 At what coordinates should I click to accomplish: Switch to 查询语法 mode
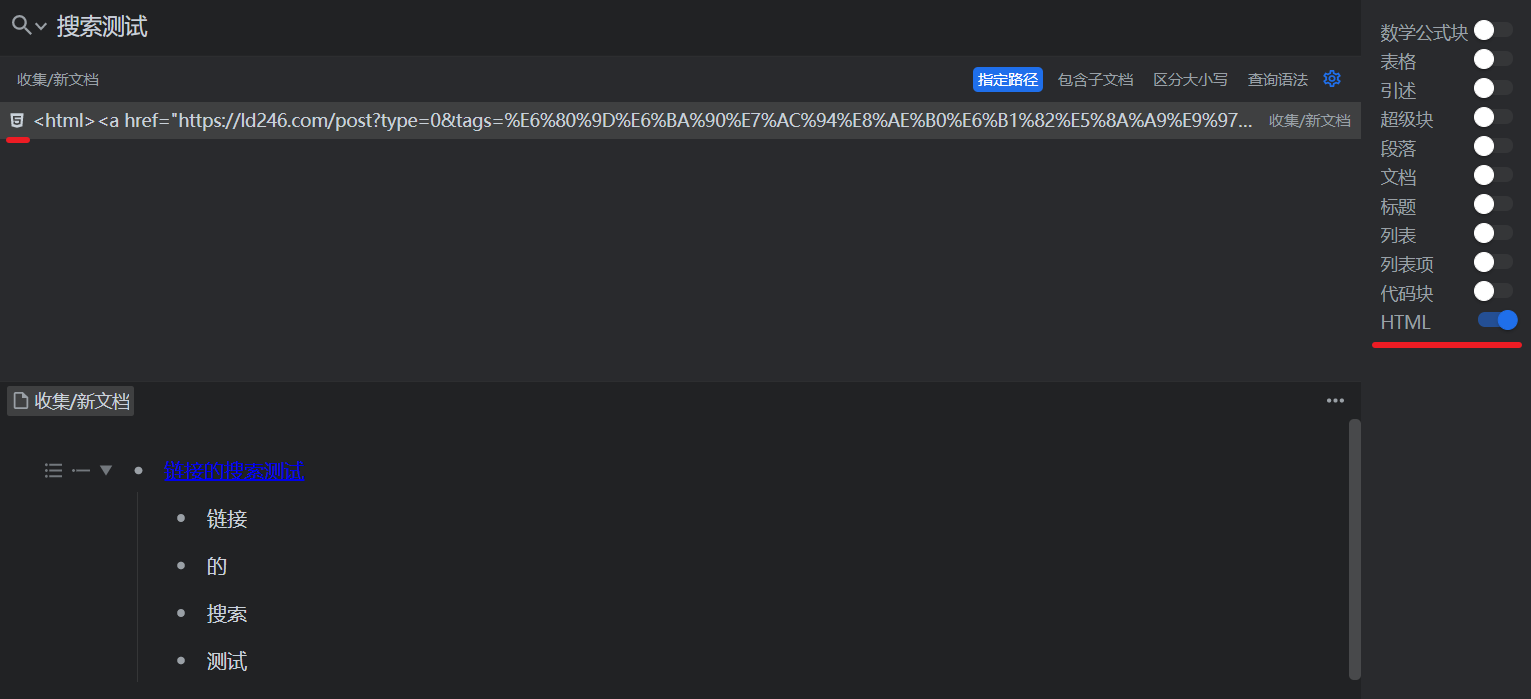click(x=1277, y=80)
